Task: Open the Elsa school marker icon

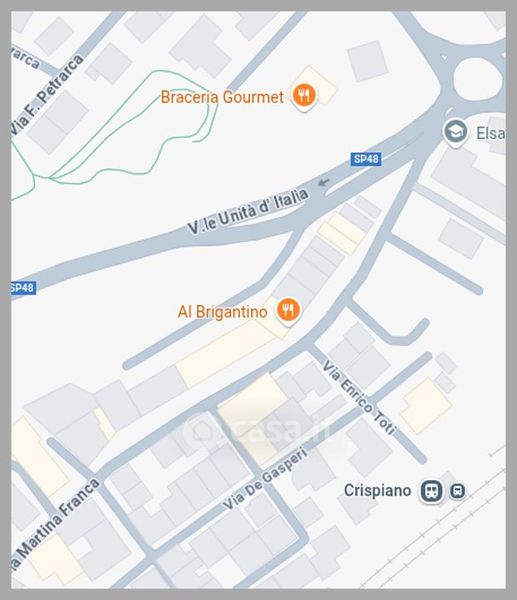Action: 455,133
